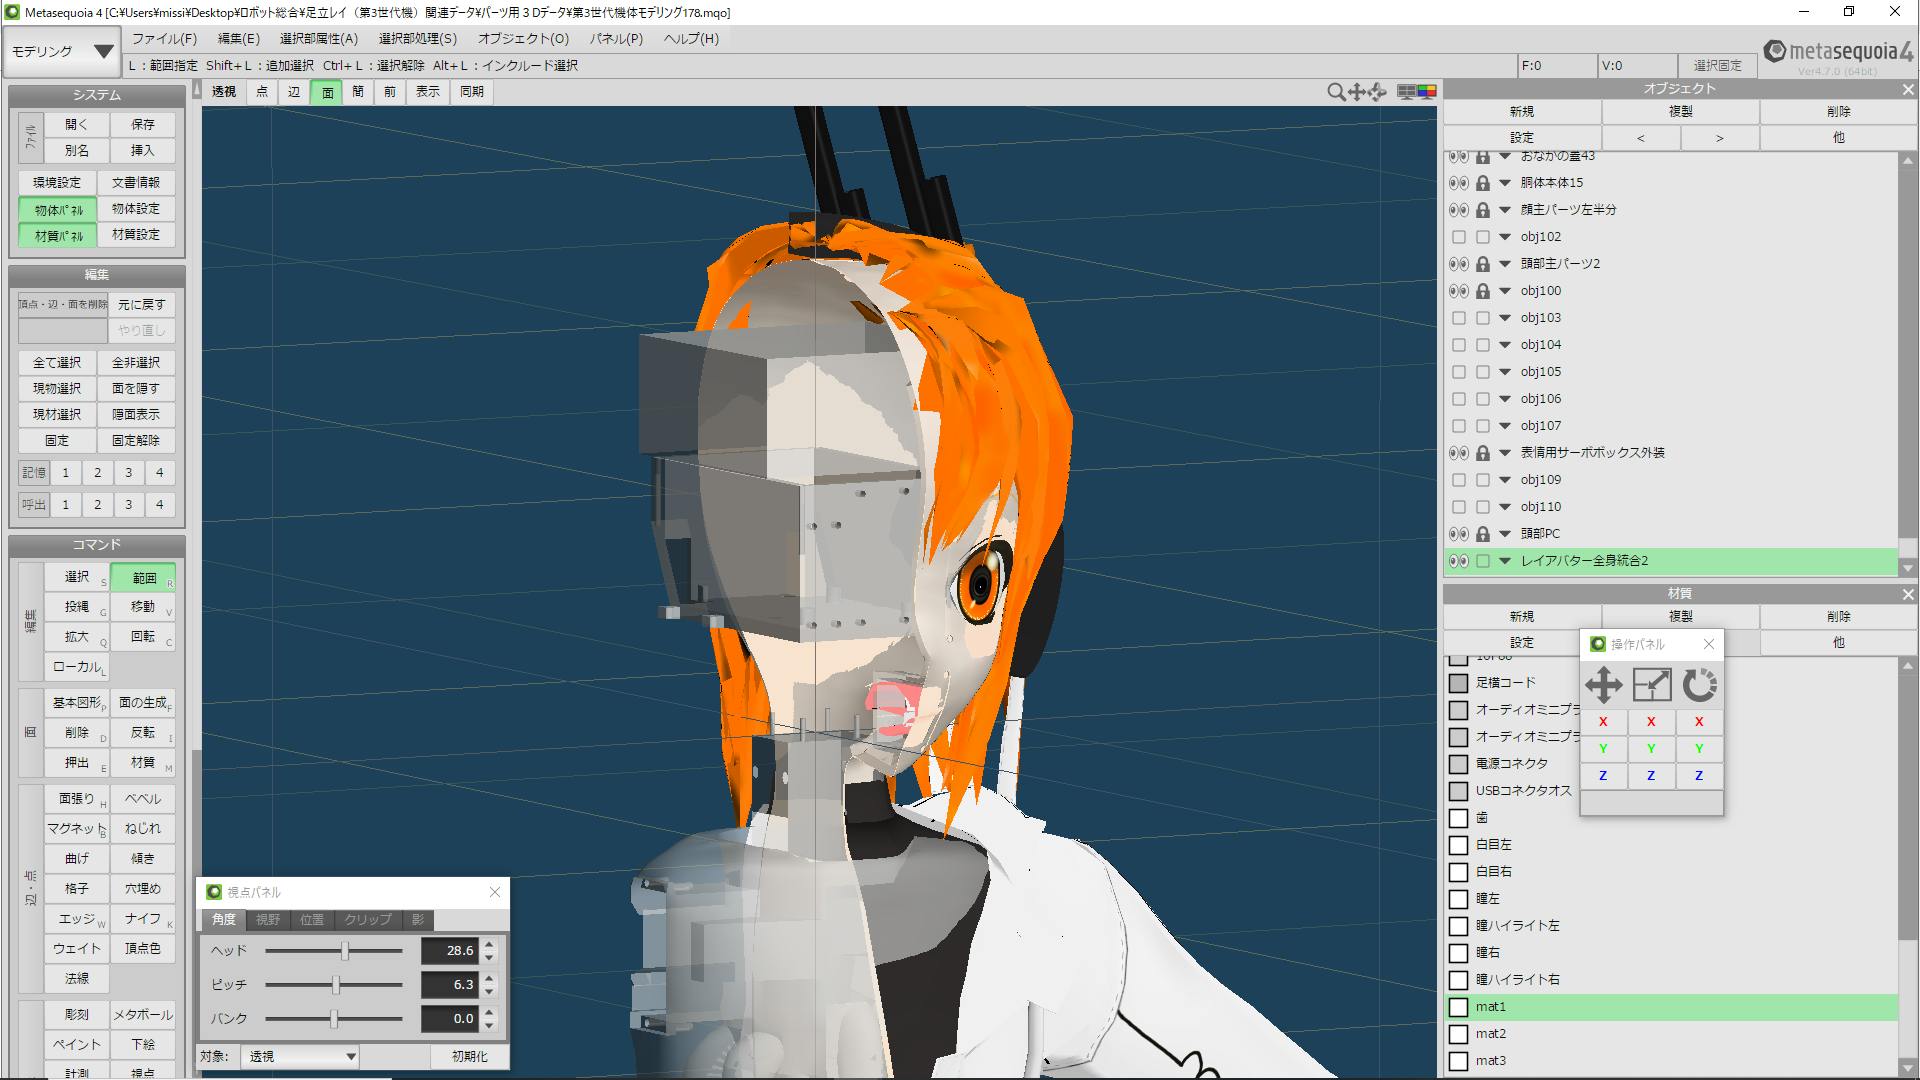Check the 白目左 material checkbox
This screenshot has height=1080, width=1920.
[x=1458, y=845]
